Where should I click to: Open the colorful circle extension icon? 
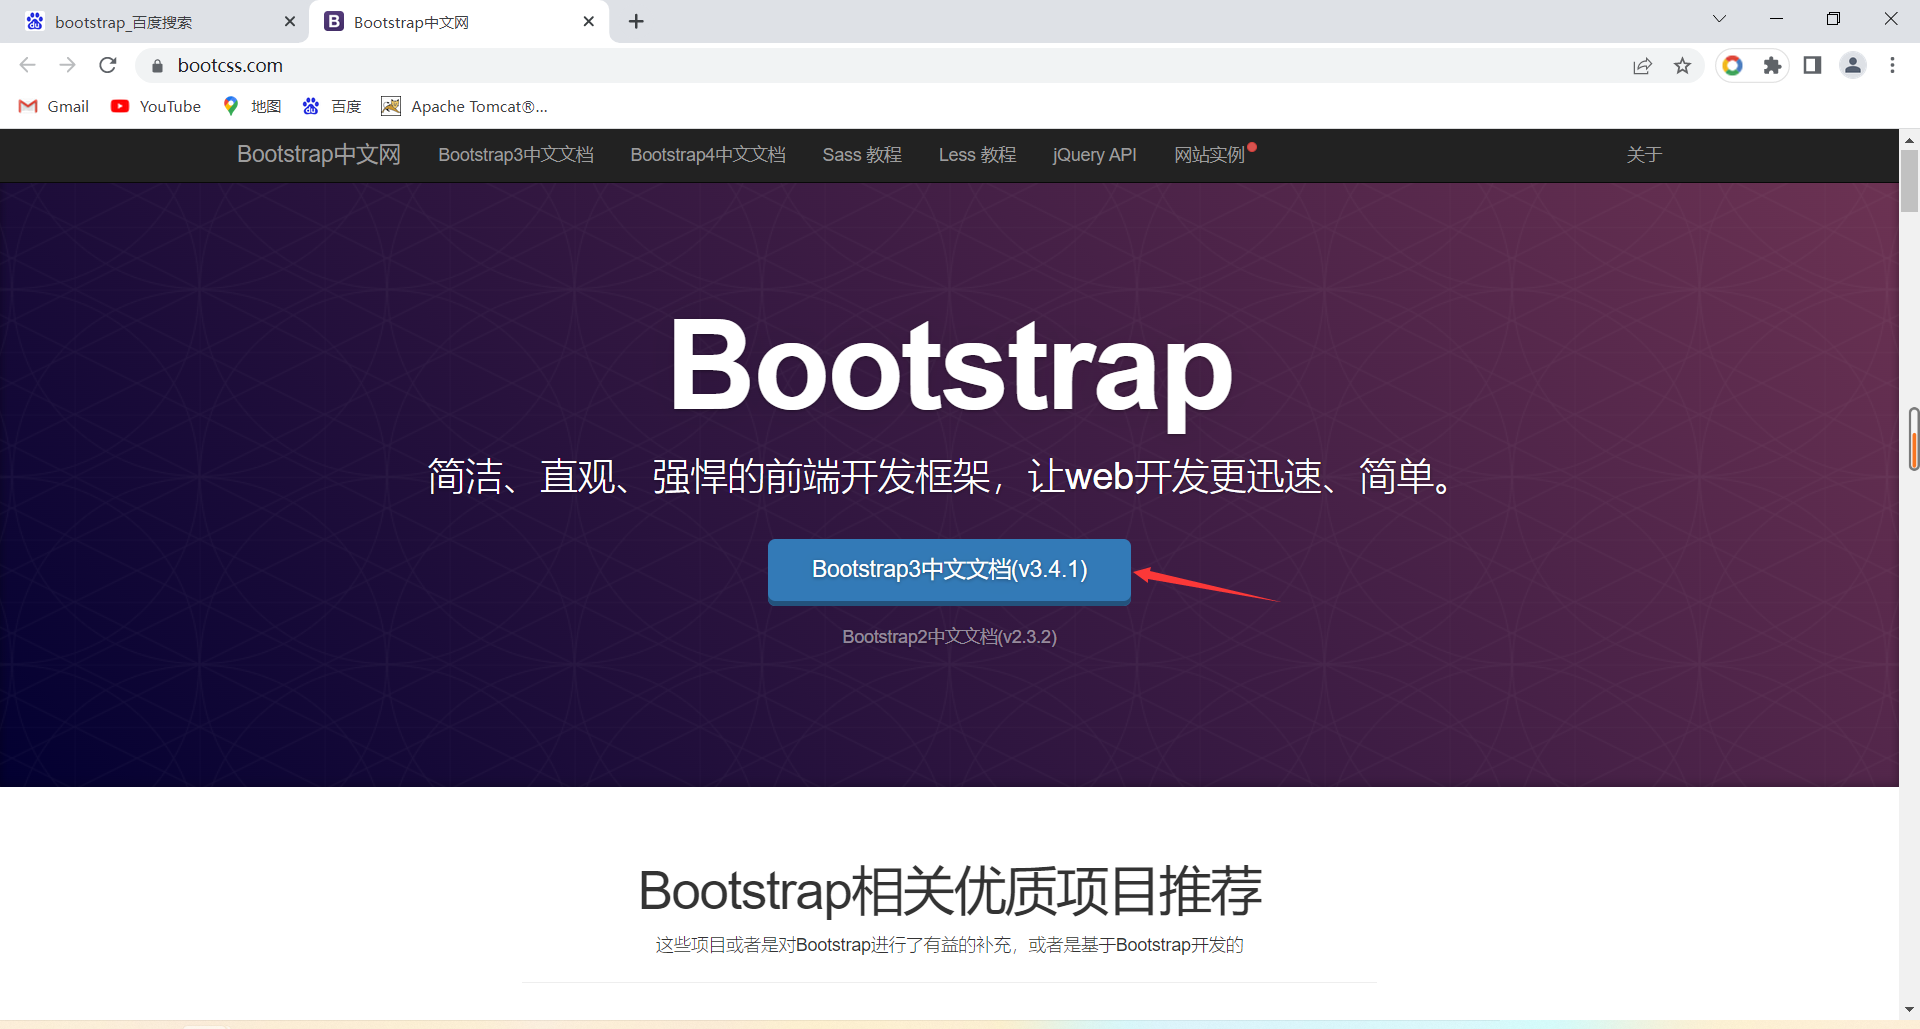[1732, 66]
